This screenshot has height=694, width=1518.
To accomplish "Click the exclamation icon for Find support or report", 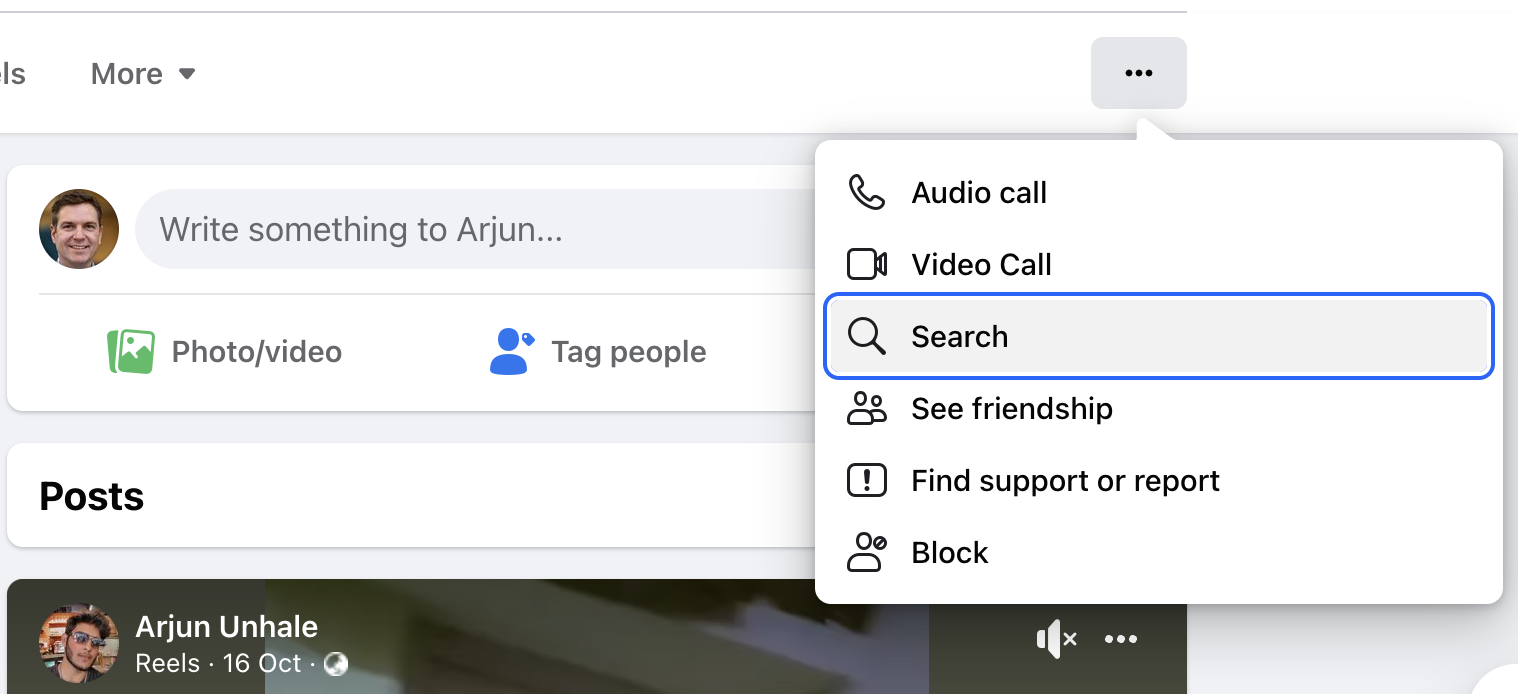I will [866, 480].
